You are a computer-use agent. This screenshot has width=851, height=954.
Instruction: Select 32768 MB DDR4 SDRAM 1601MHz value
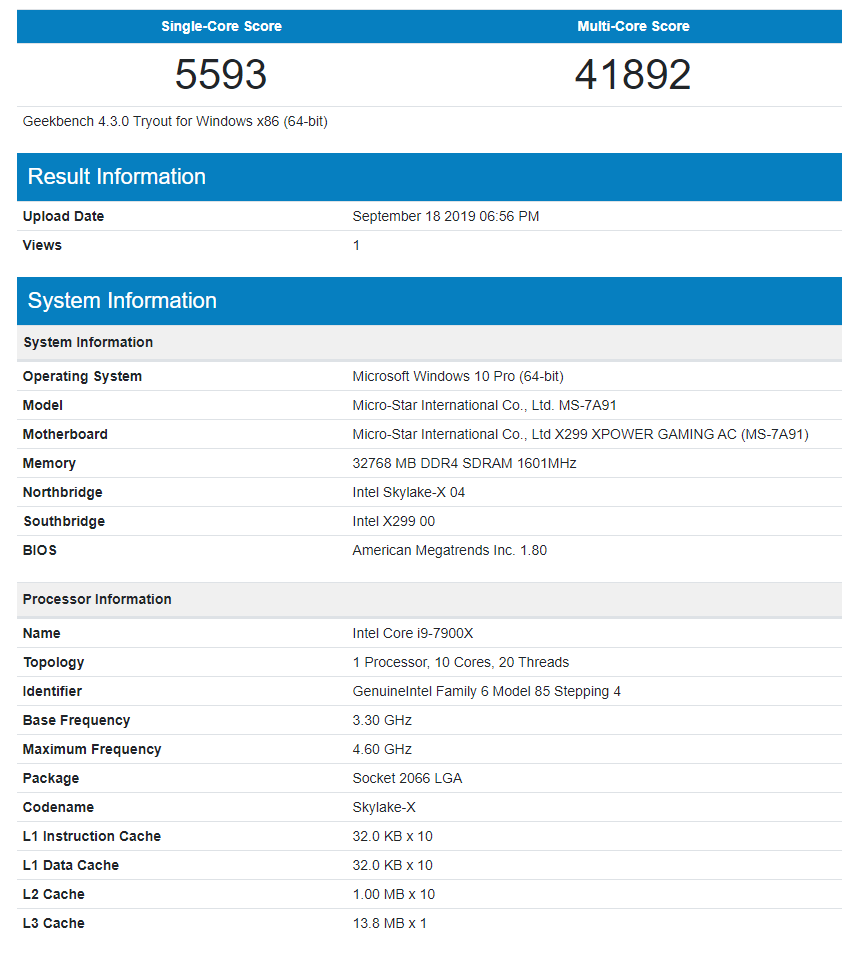(464, 464)
